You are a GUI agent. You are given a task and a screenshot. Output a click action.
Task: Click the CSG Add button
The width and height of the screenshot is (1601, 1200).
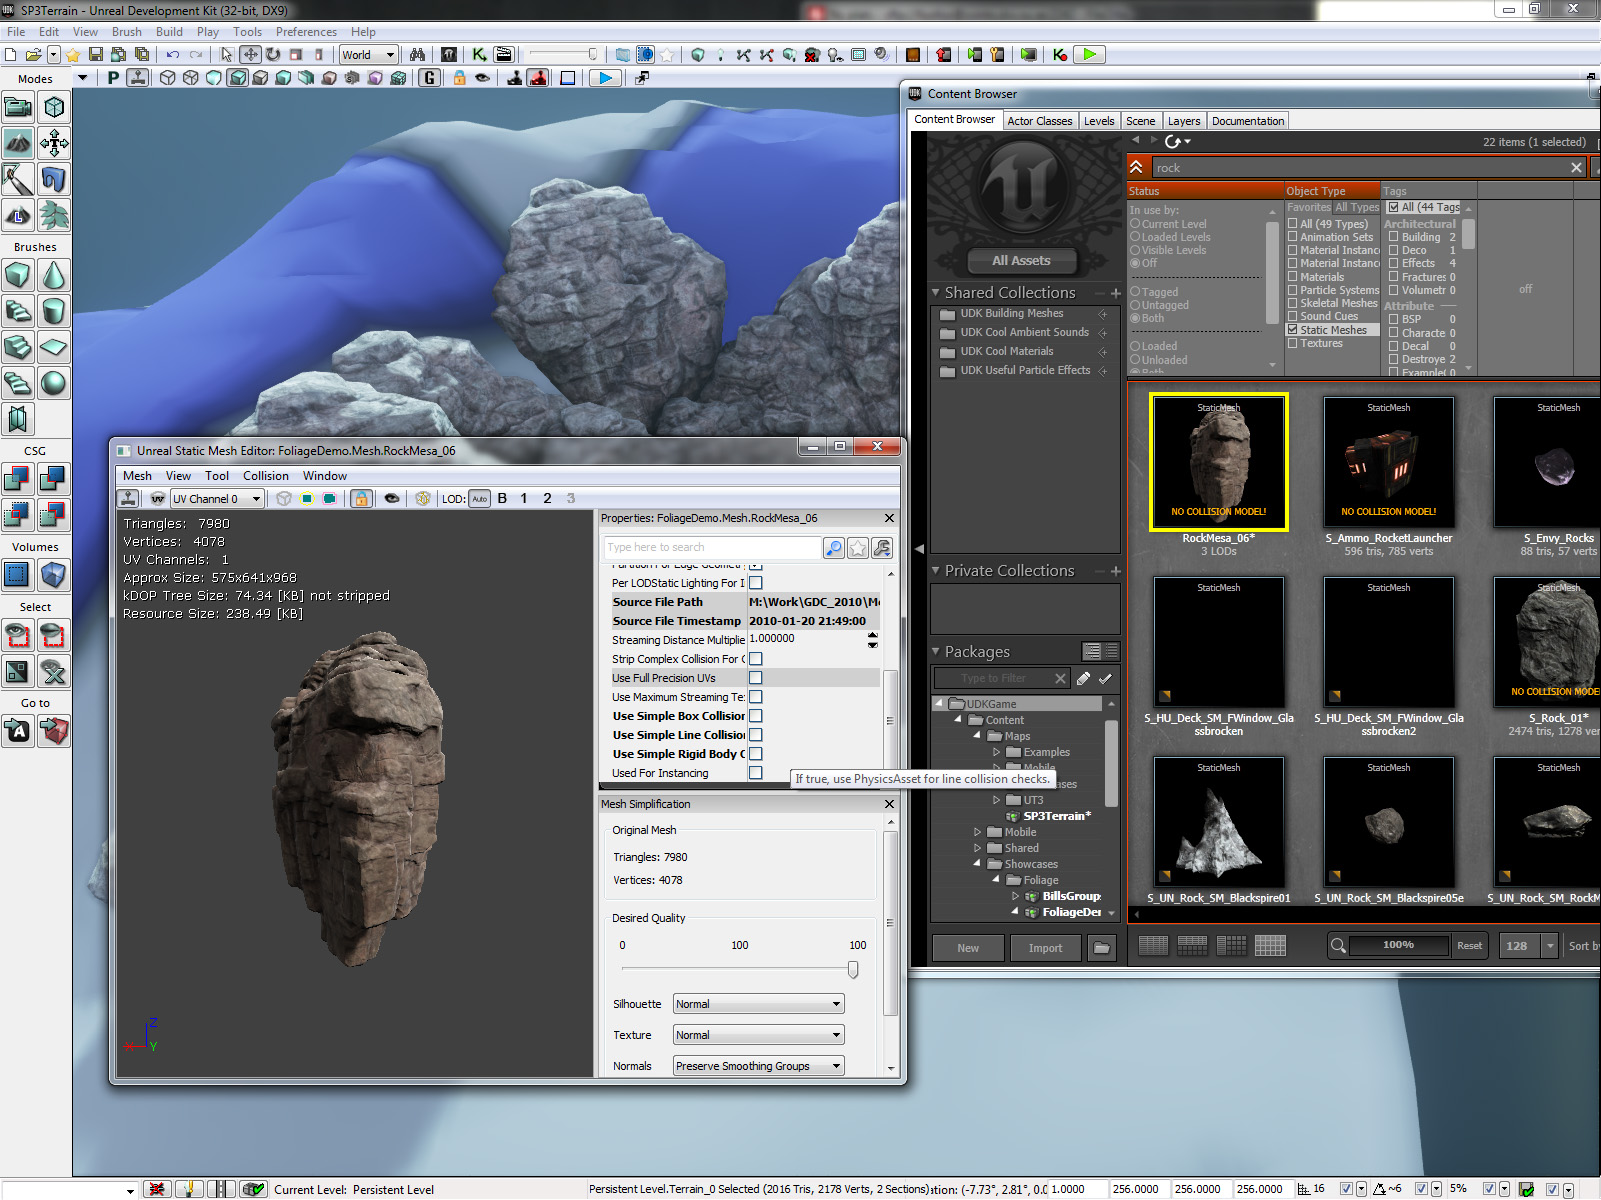[18, 479]
